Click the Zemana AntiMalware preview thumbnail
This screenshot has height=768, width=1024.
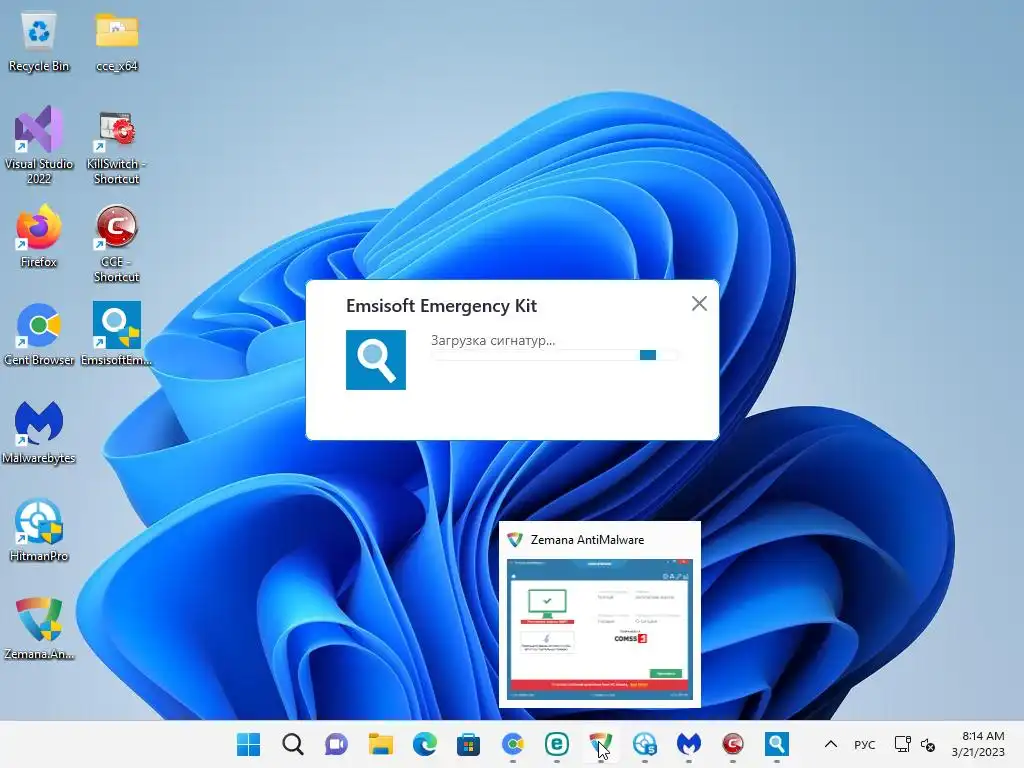(600, 629)
